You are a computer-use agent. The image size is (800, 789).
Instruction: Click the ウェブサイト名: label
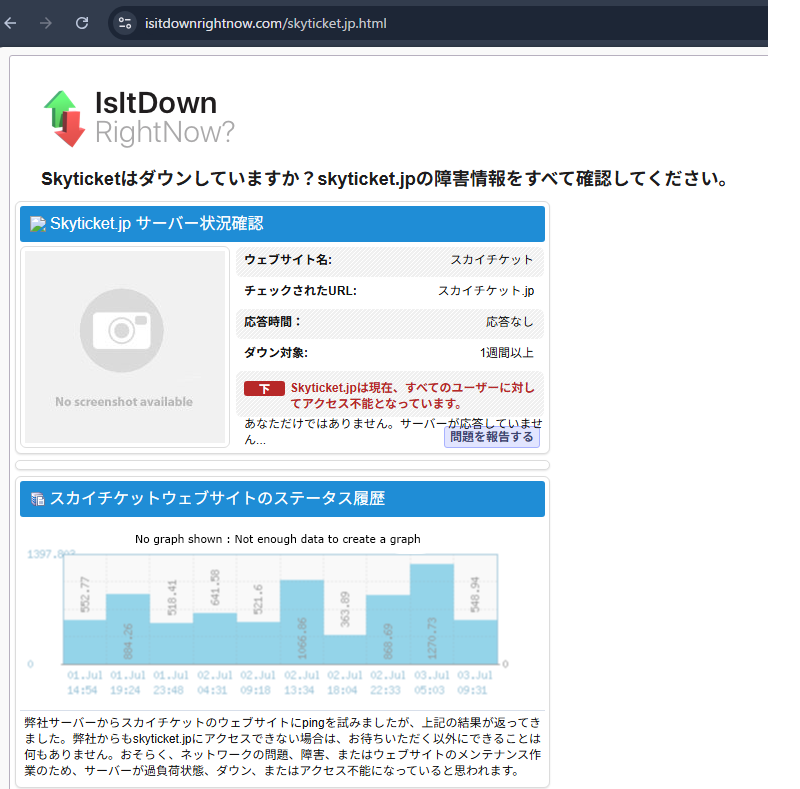[x=288, y=260]
